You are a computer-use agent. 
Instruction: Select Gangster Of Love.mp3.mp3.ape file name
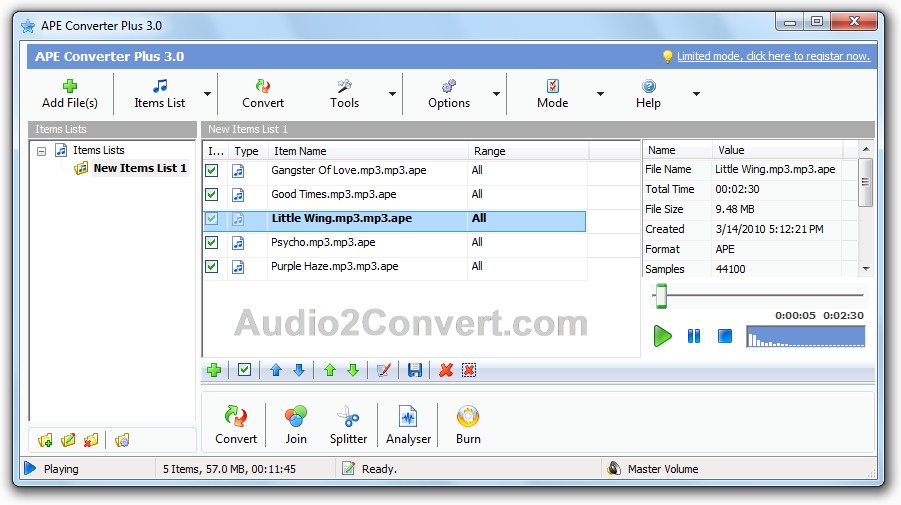pyautogui.click(x=349, y=170)
